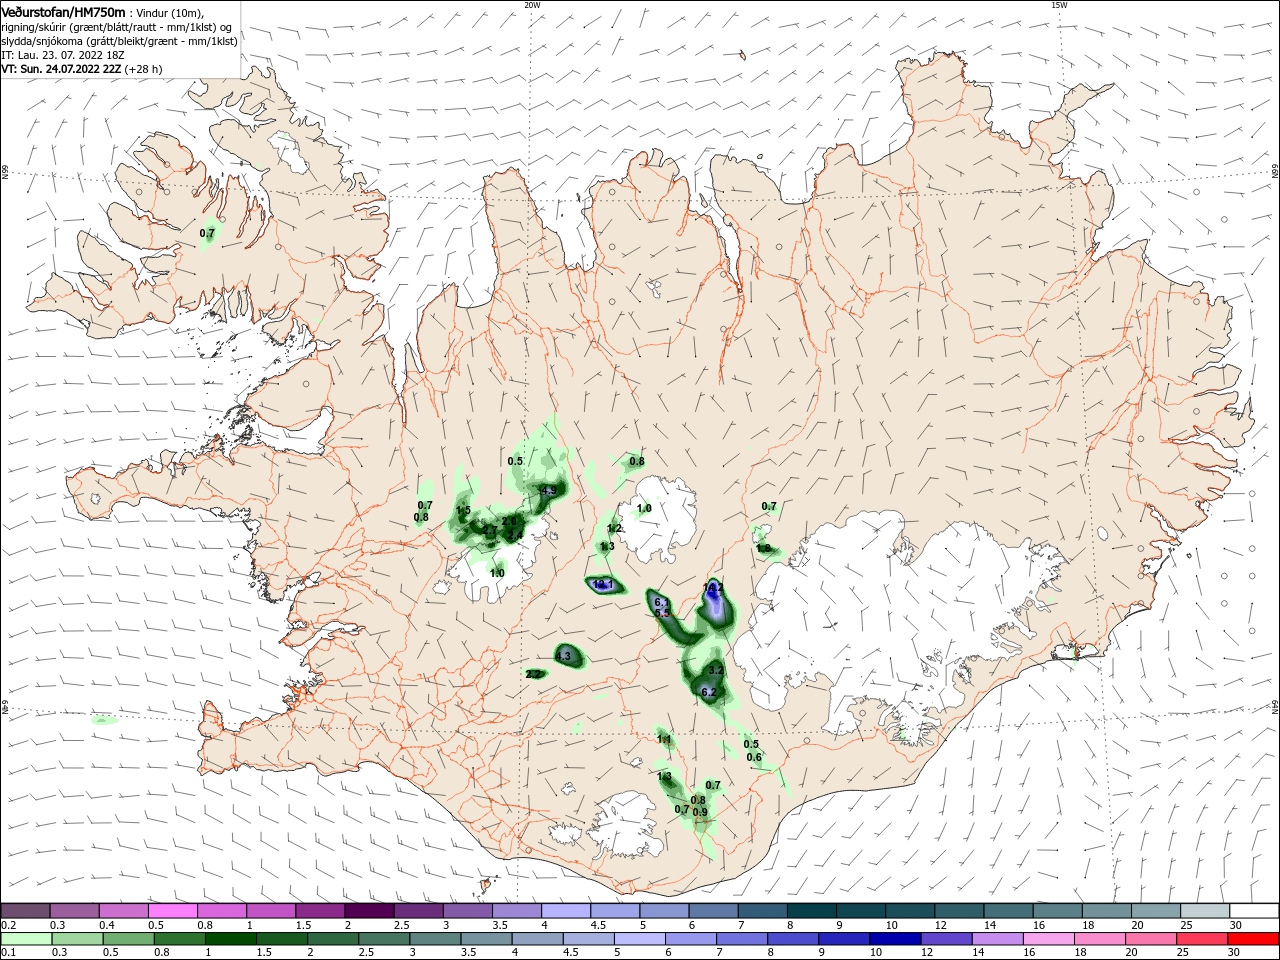Select the 1.5 precipitation value label

[463, 511]
